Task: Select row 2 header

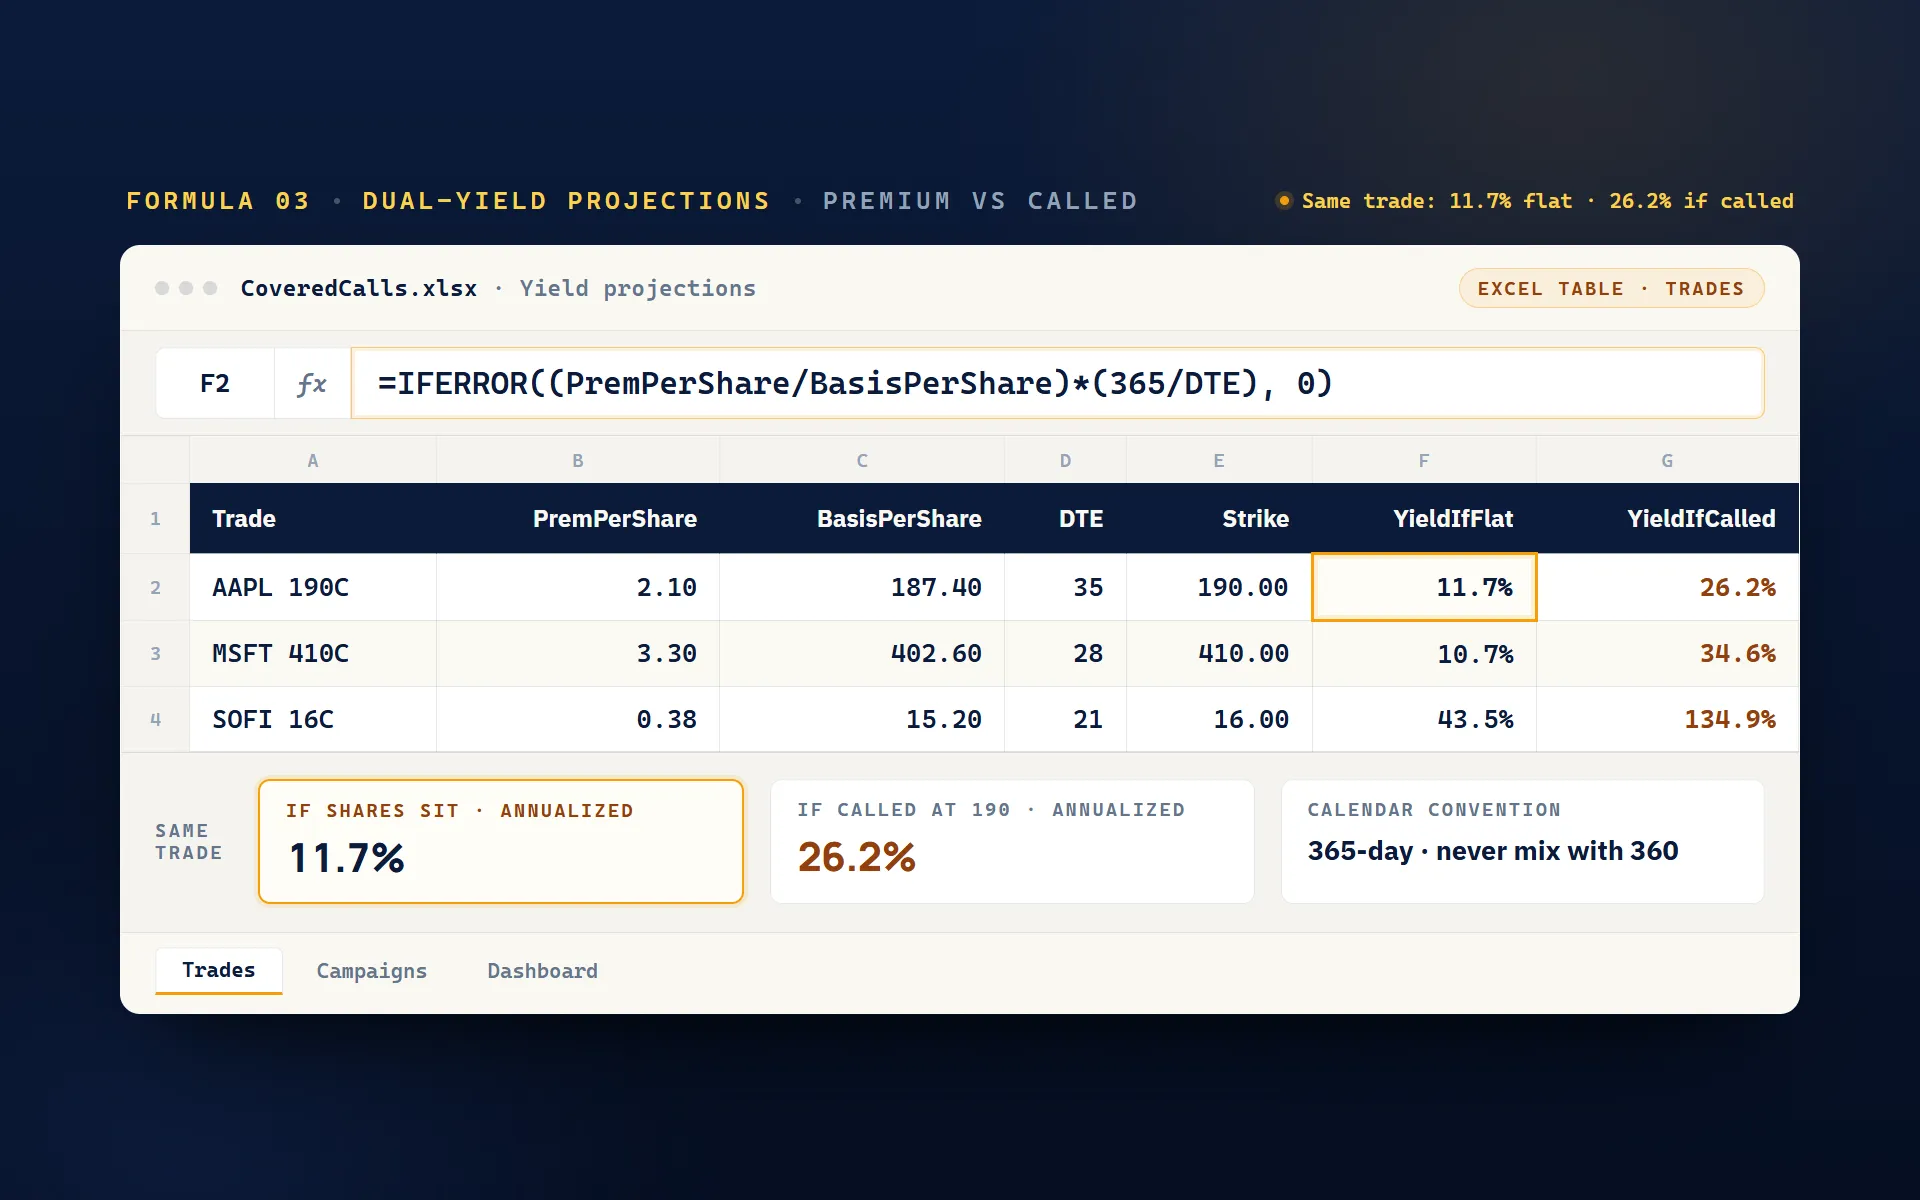Action: tap(155, 587)
